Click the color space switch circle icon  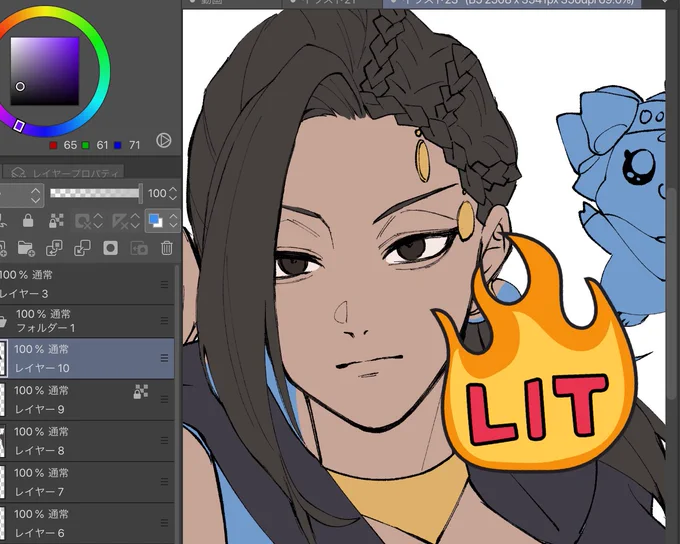[163, 140]
